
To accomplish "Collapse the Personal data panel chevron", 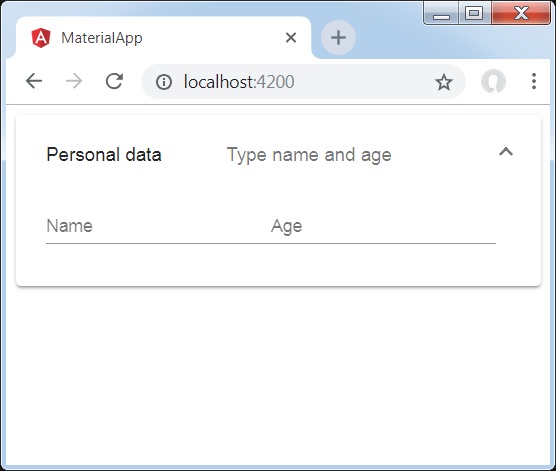I will pos(506,152).
